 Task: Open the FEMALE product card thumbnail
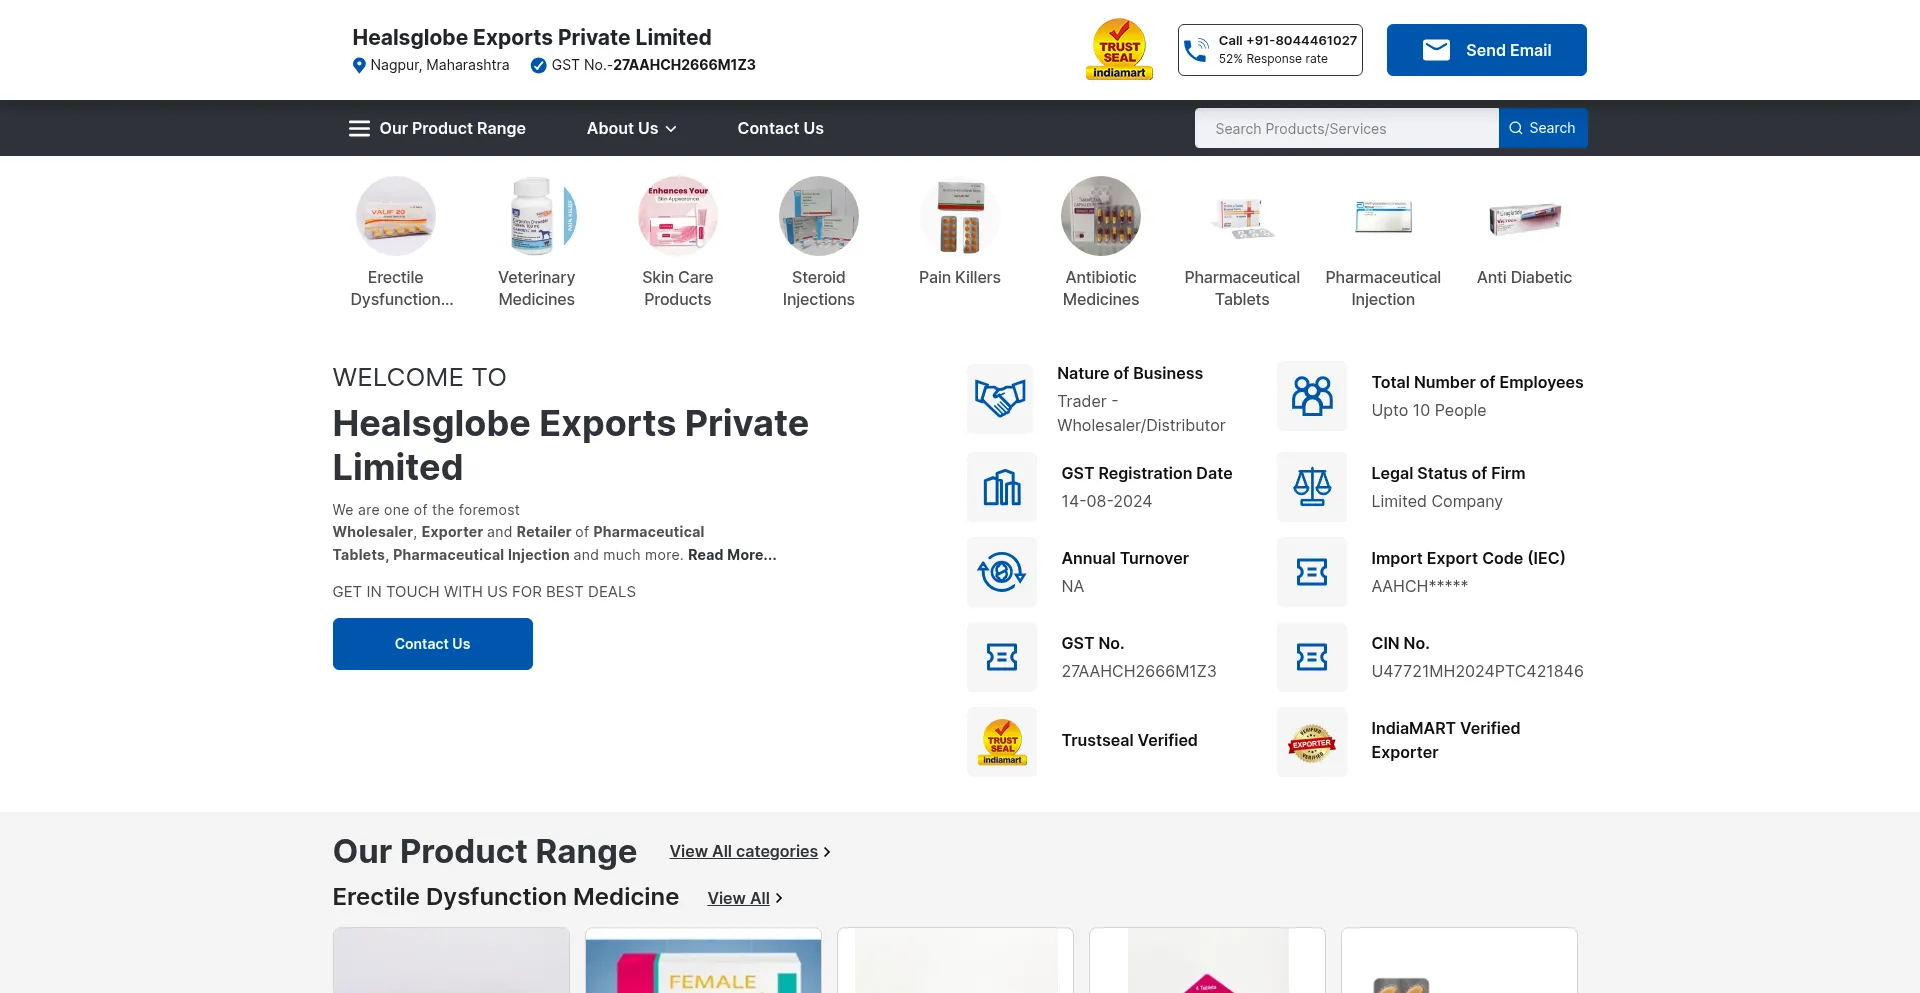[703, 960]
